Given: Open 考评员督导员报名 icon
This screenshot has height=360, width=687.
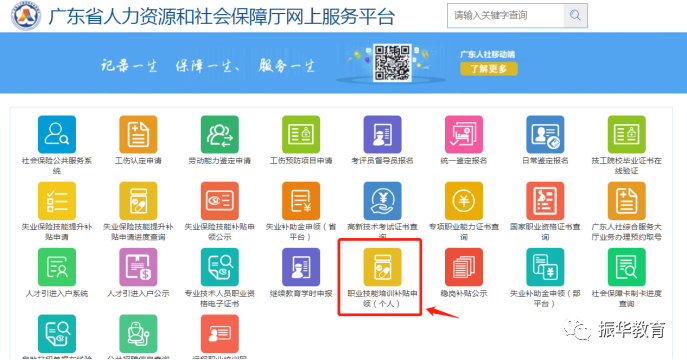Looking at the screenshot, I should [x=382, y=134].
